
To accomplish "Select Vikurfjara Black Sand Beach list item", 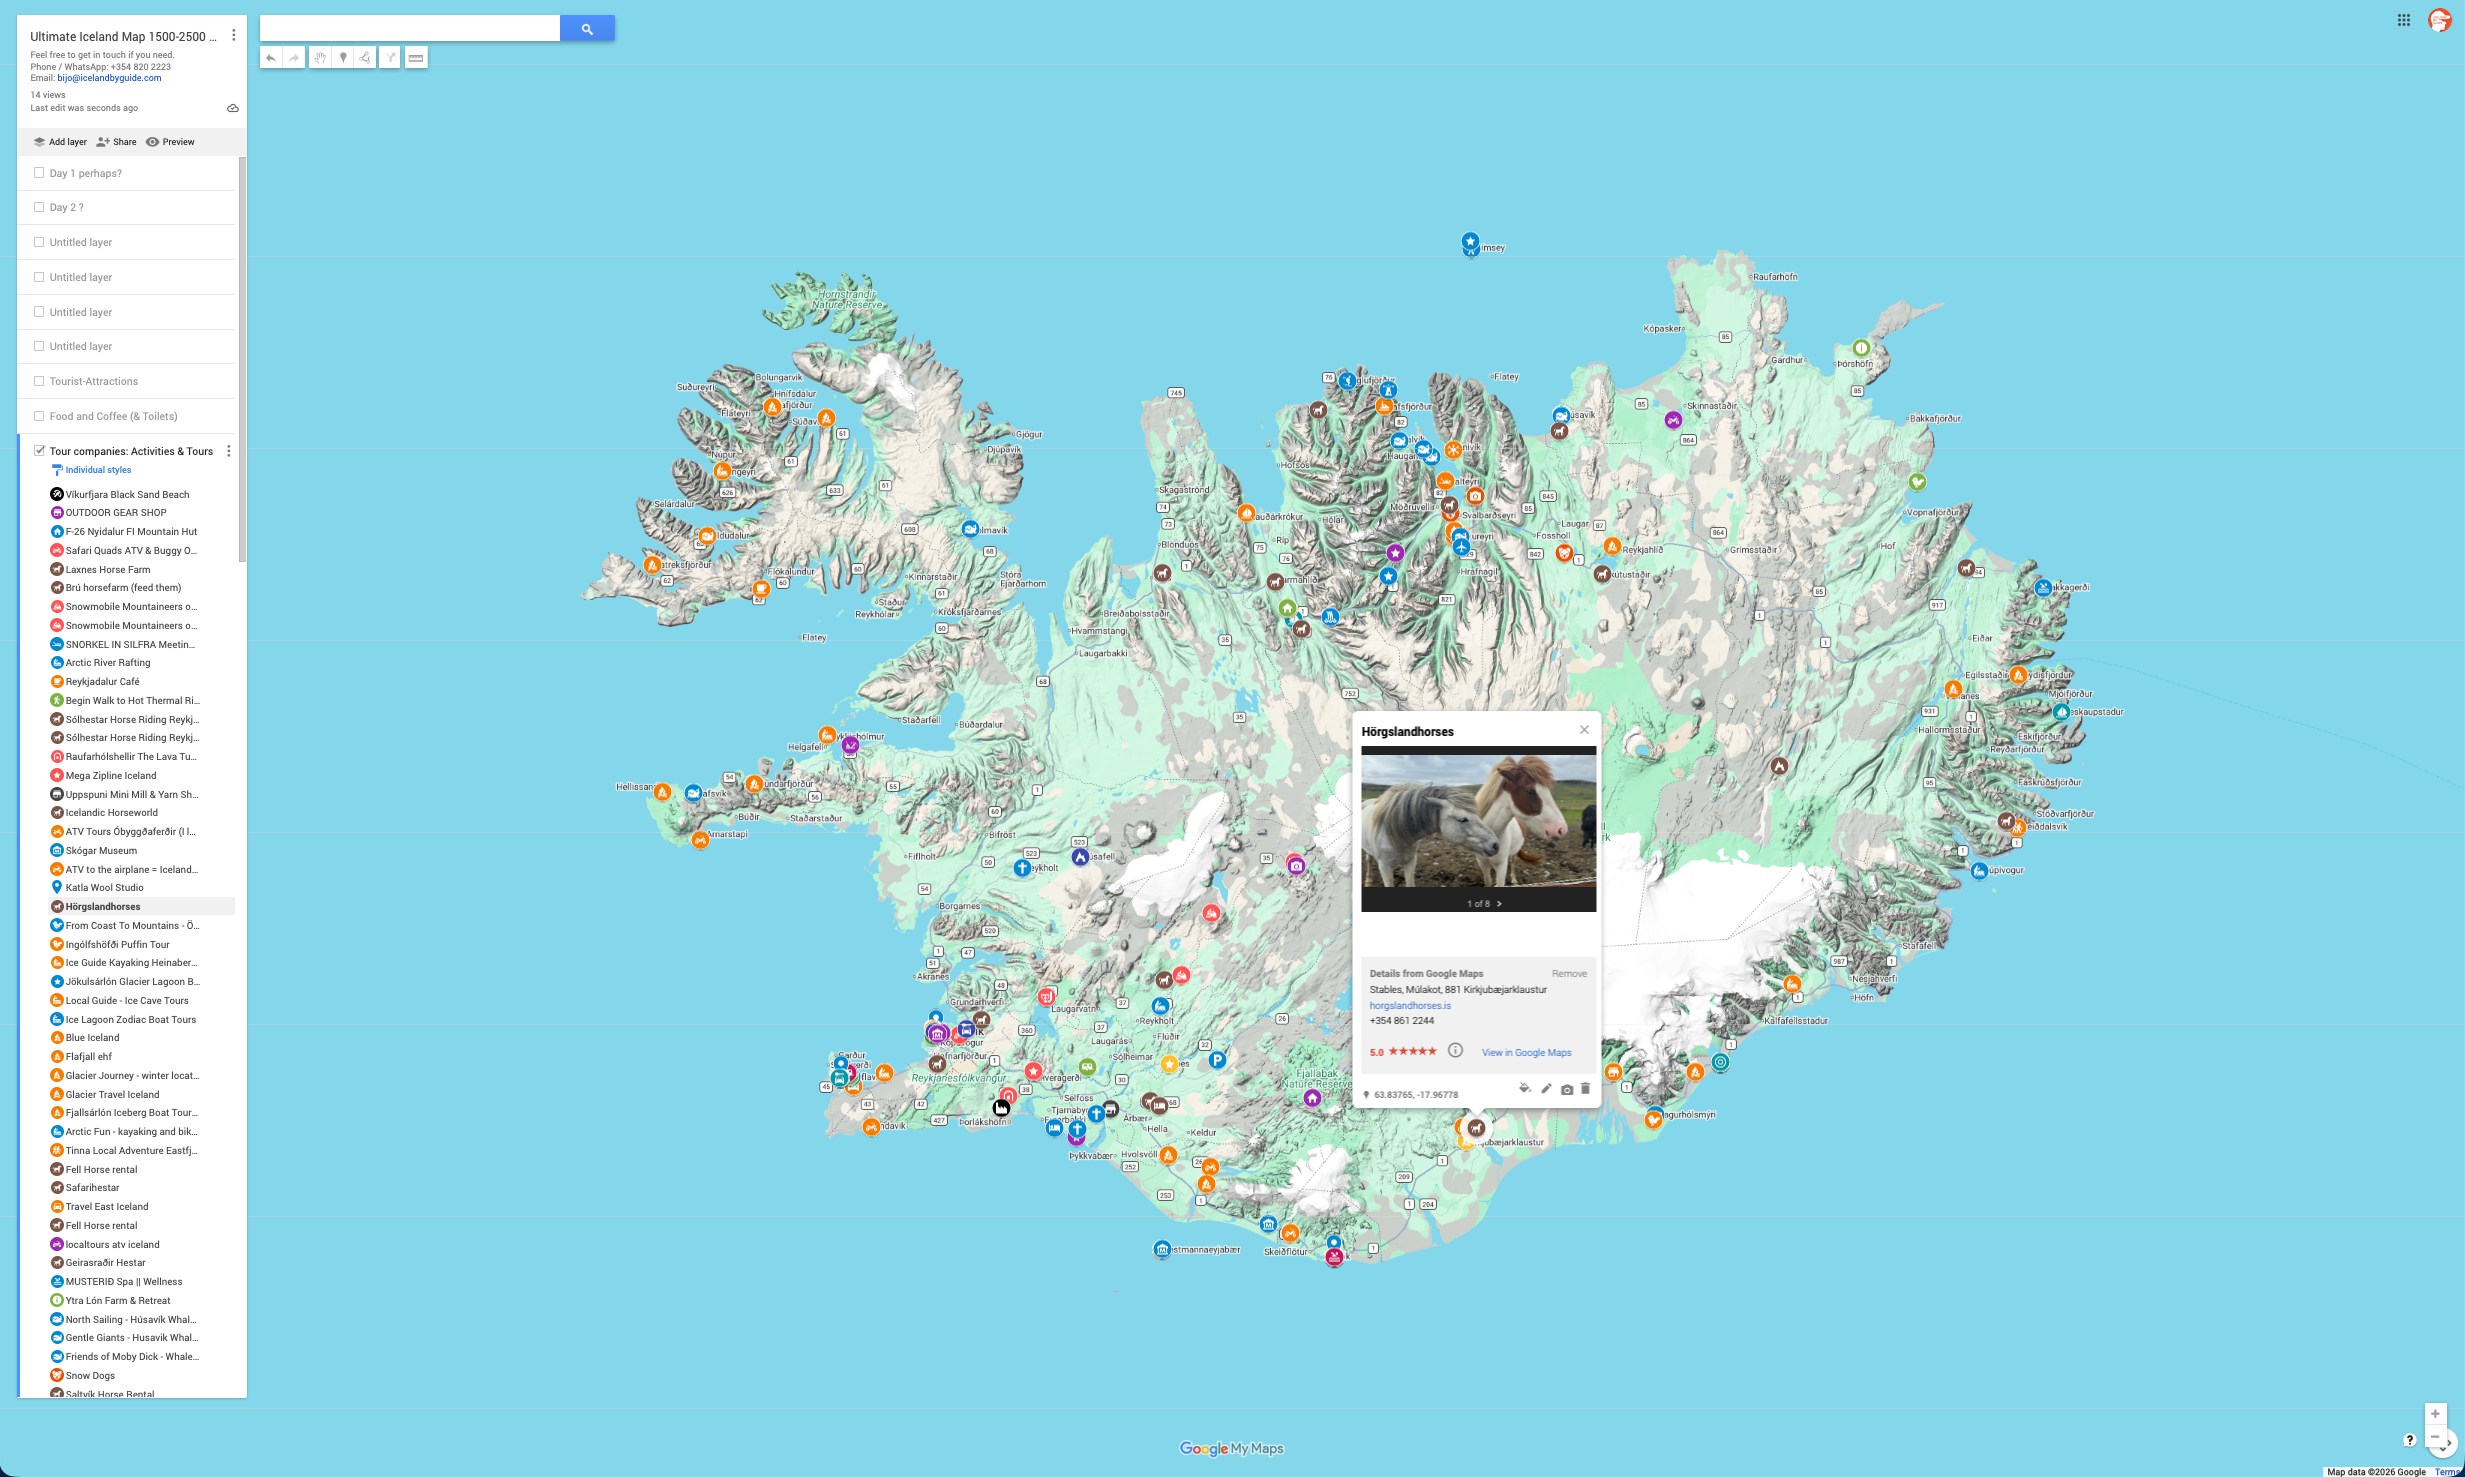I will 127,494.
